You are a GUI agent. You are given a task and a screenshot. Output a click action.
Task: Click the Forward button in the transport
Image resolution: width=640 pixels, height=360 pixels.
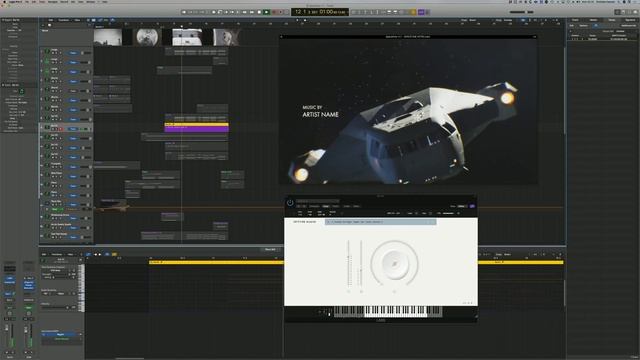click(251, 12)
